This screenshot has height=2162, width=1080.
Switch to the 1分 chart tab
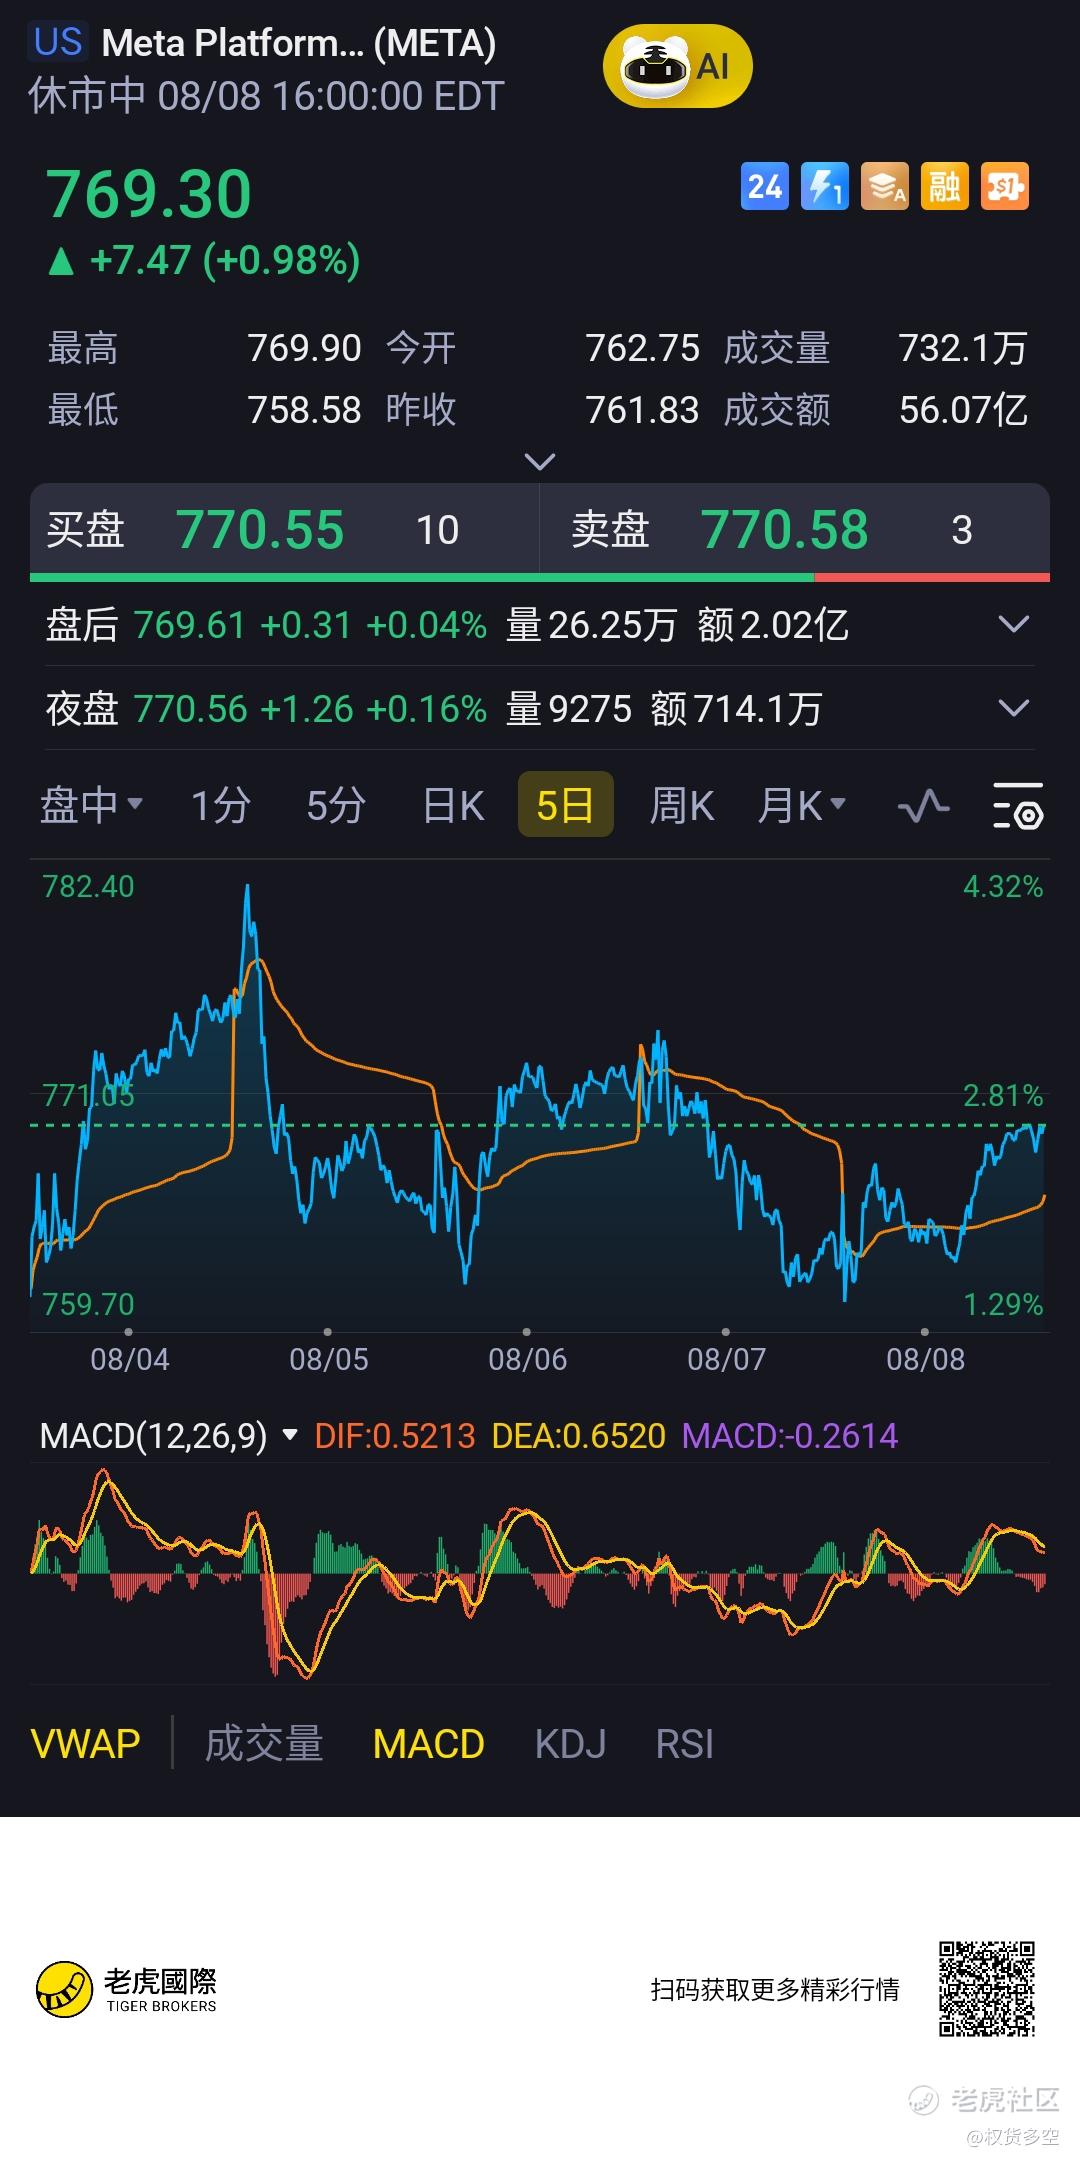(220, 805)
